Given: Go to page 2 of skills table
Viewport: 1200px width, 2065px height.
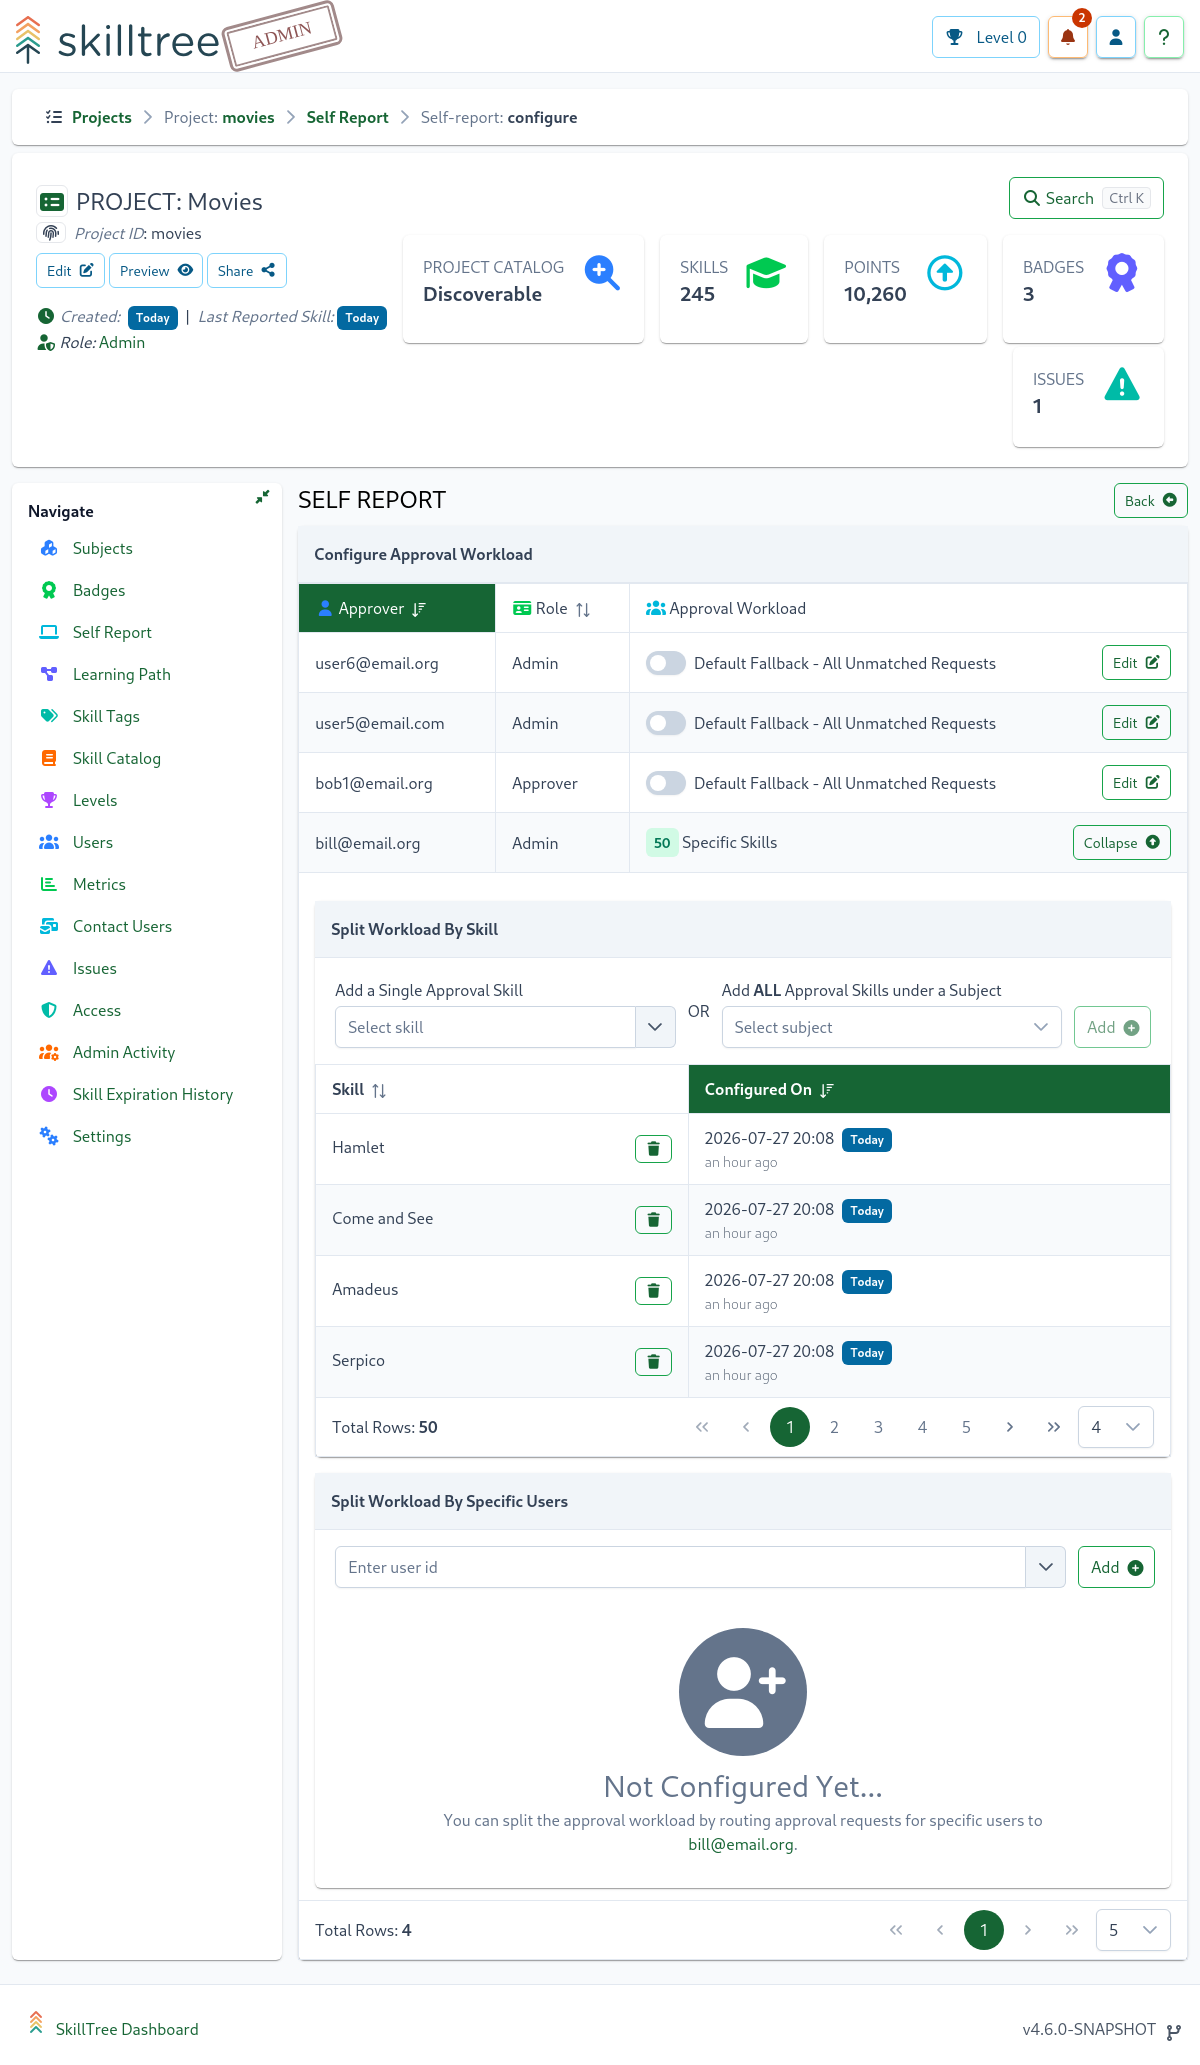Looking at the screenshot, I should tap(834, 1427).
